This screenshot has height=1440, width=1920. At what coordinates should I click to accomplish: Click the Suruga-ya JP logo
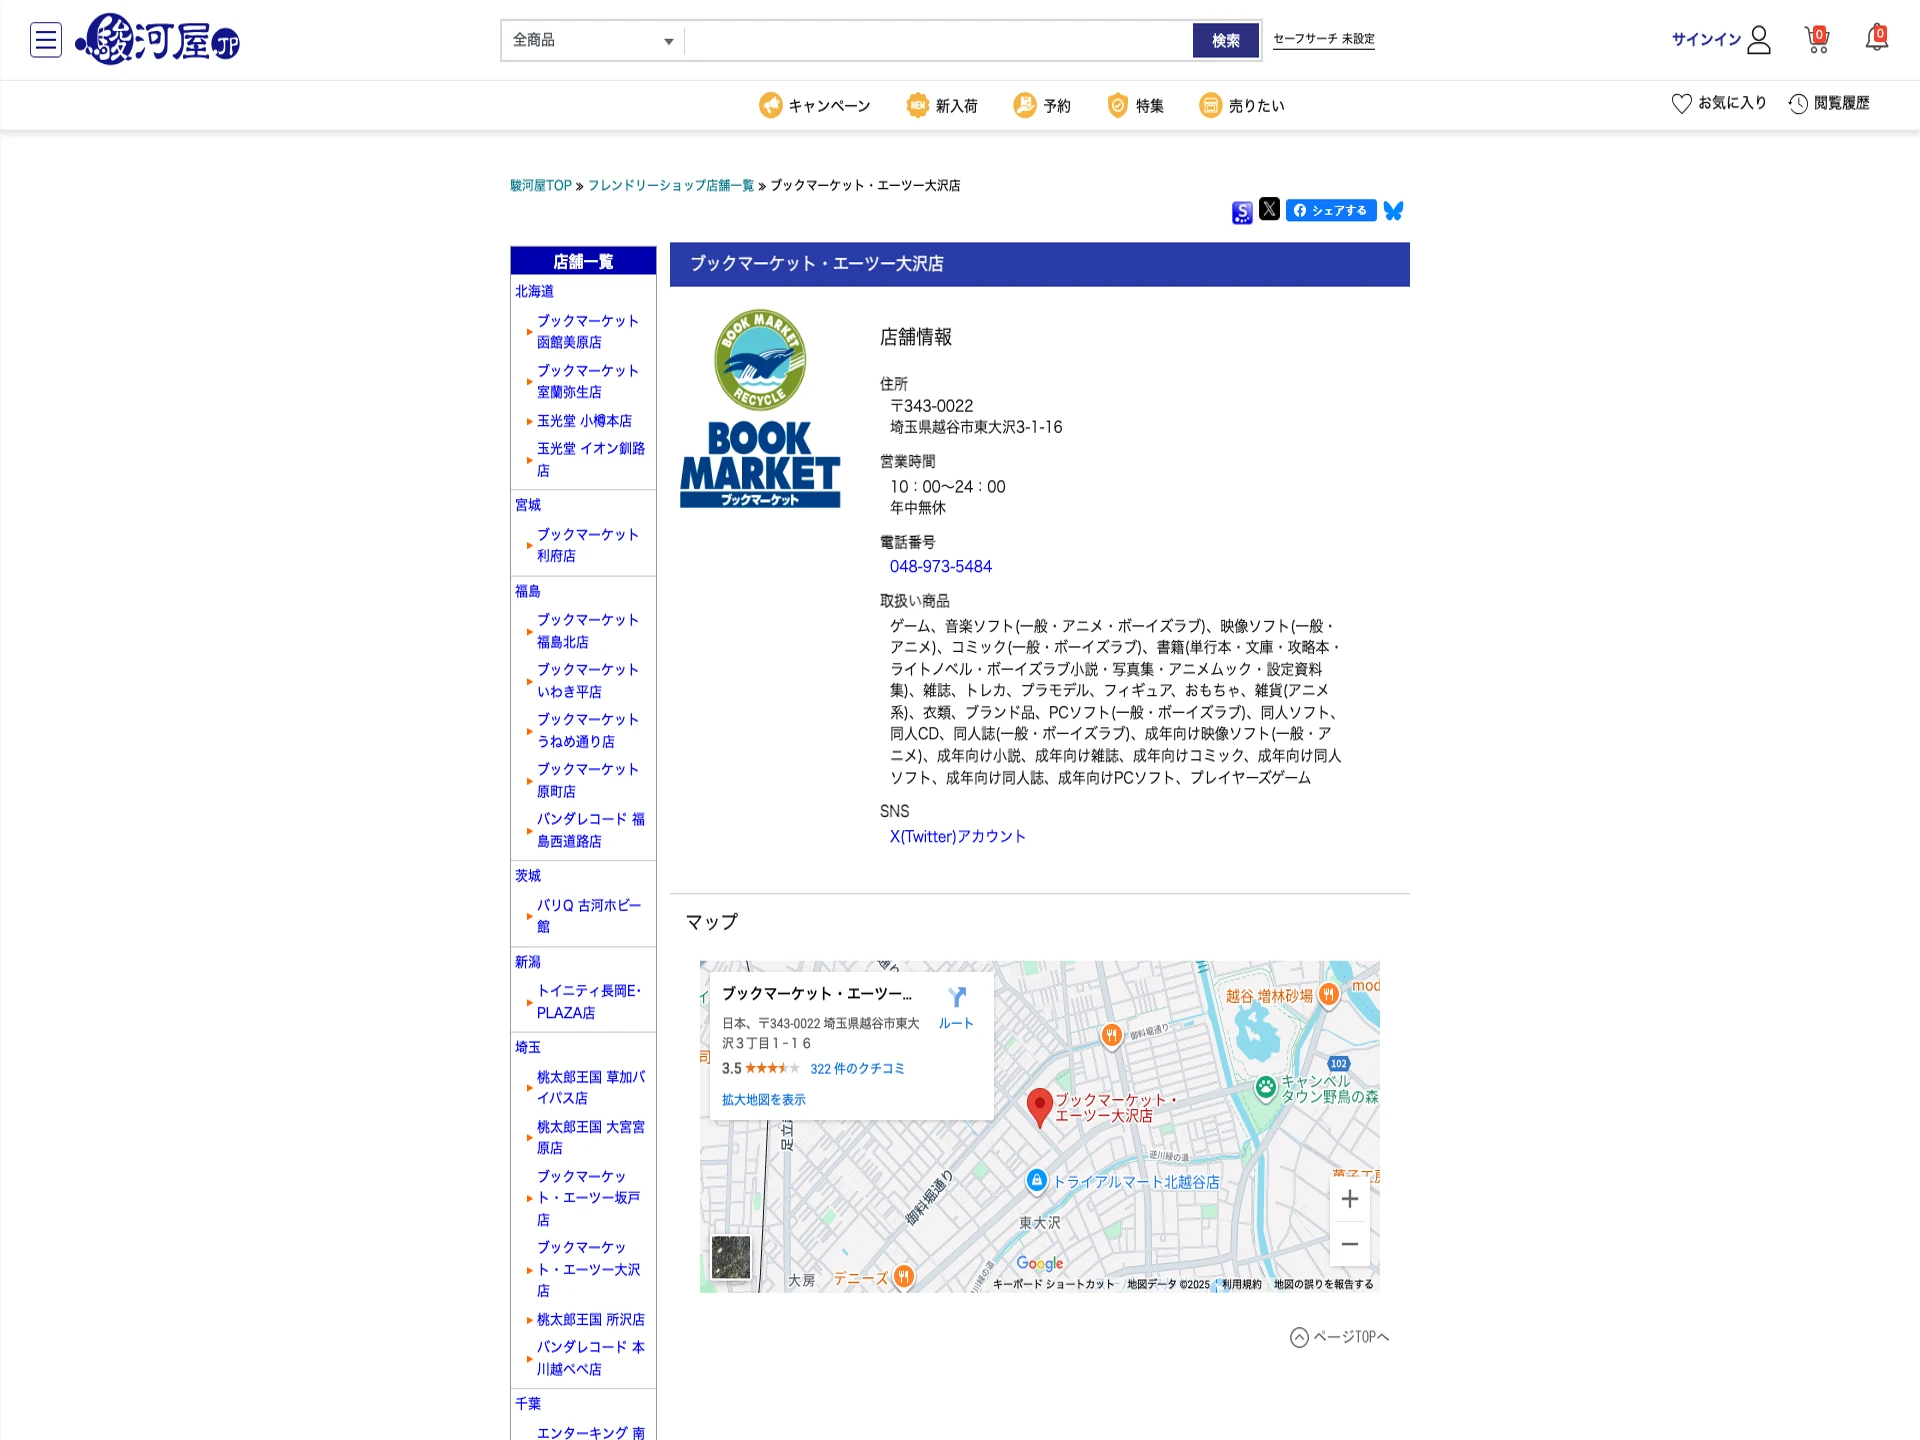coord(158,40)
